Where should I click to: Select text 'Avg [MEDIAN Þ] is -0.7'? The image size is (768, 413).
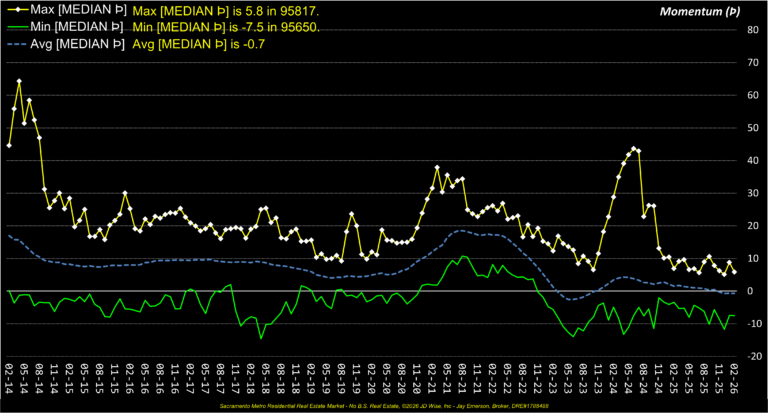pyautogui.click(x=198, y=45)
